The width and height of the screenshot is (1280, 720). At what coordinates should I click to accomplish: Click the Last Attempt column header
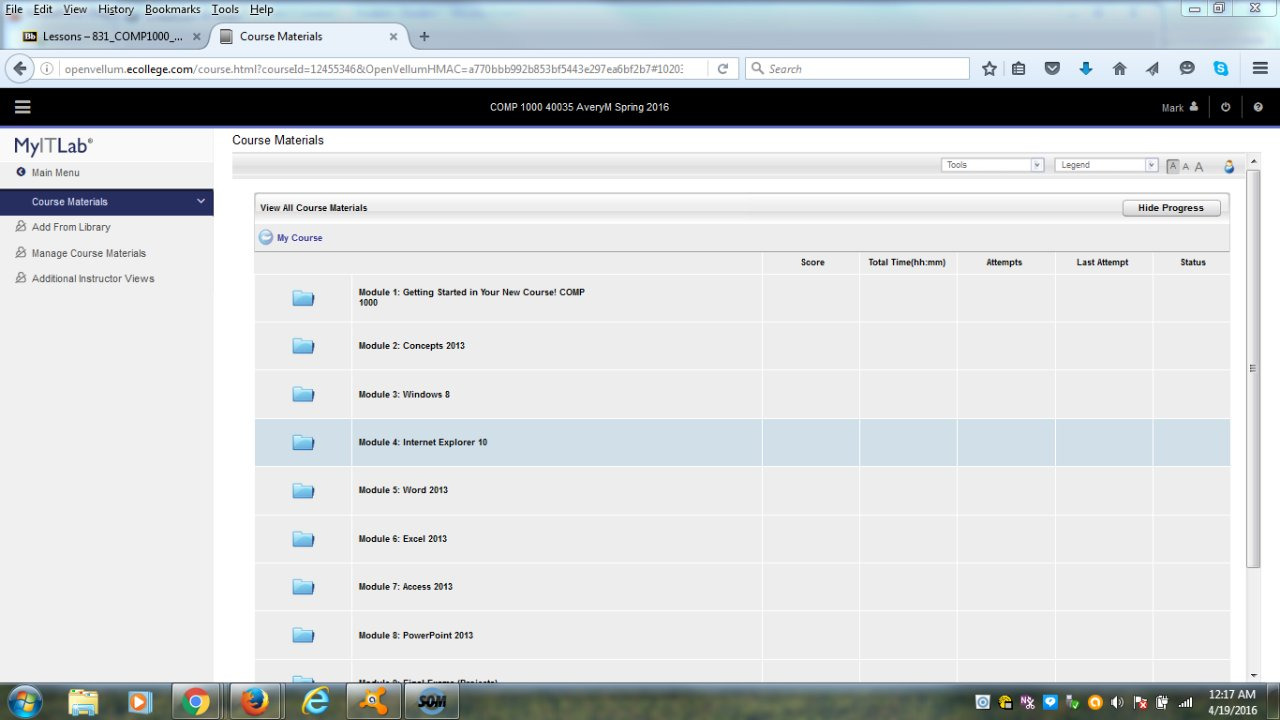point(1102,262)
